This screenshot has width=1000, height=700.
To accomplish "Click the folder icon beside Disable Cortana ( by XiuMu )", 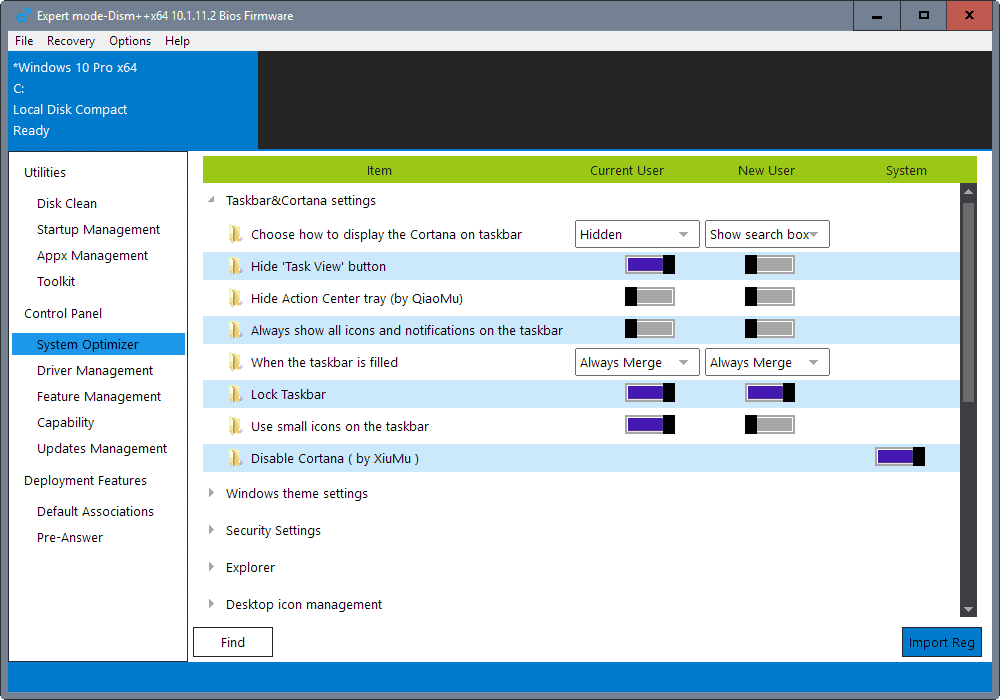I will pyautogui.click(x=233, y=457).
